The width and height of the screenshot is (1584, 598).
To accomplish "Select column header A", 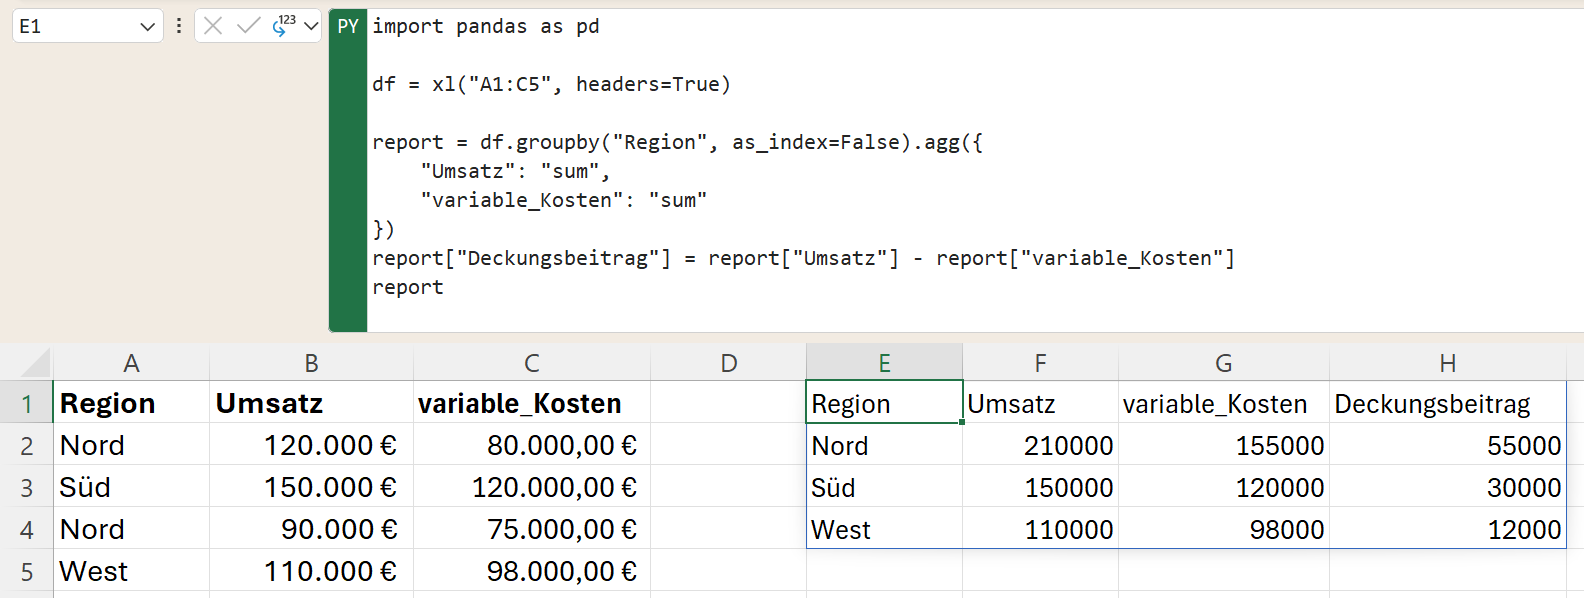I will (x=131, y=363).
